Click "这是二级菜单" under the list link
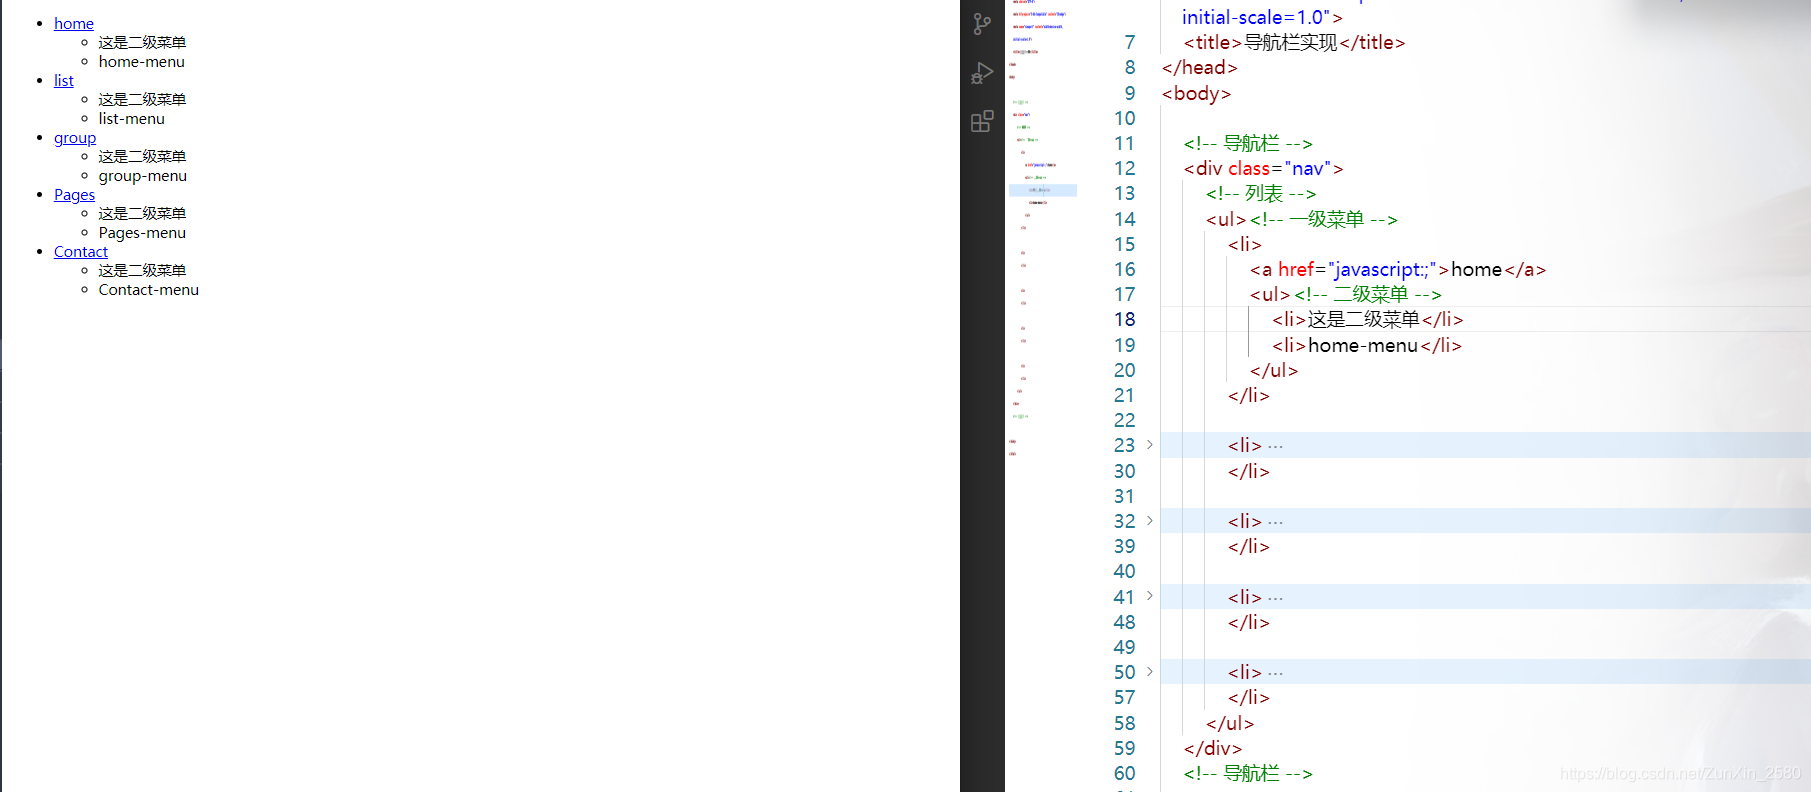The image size is (1811, 792). pos(142,100)
